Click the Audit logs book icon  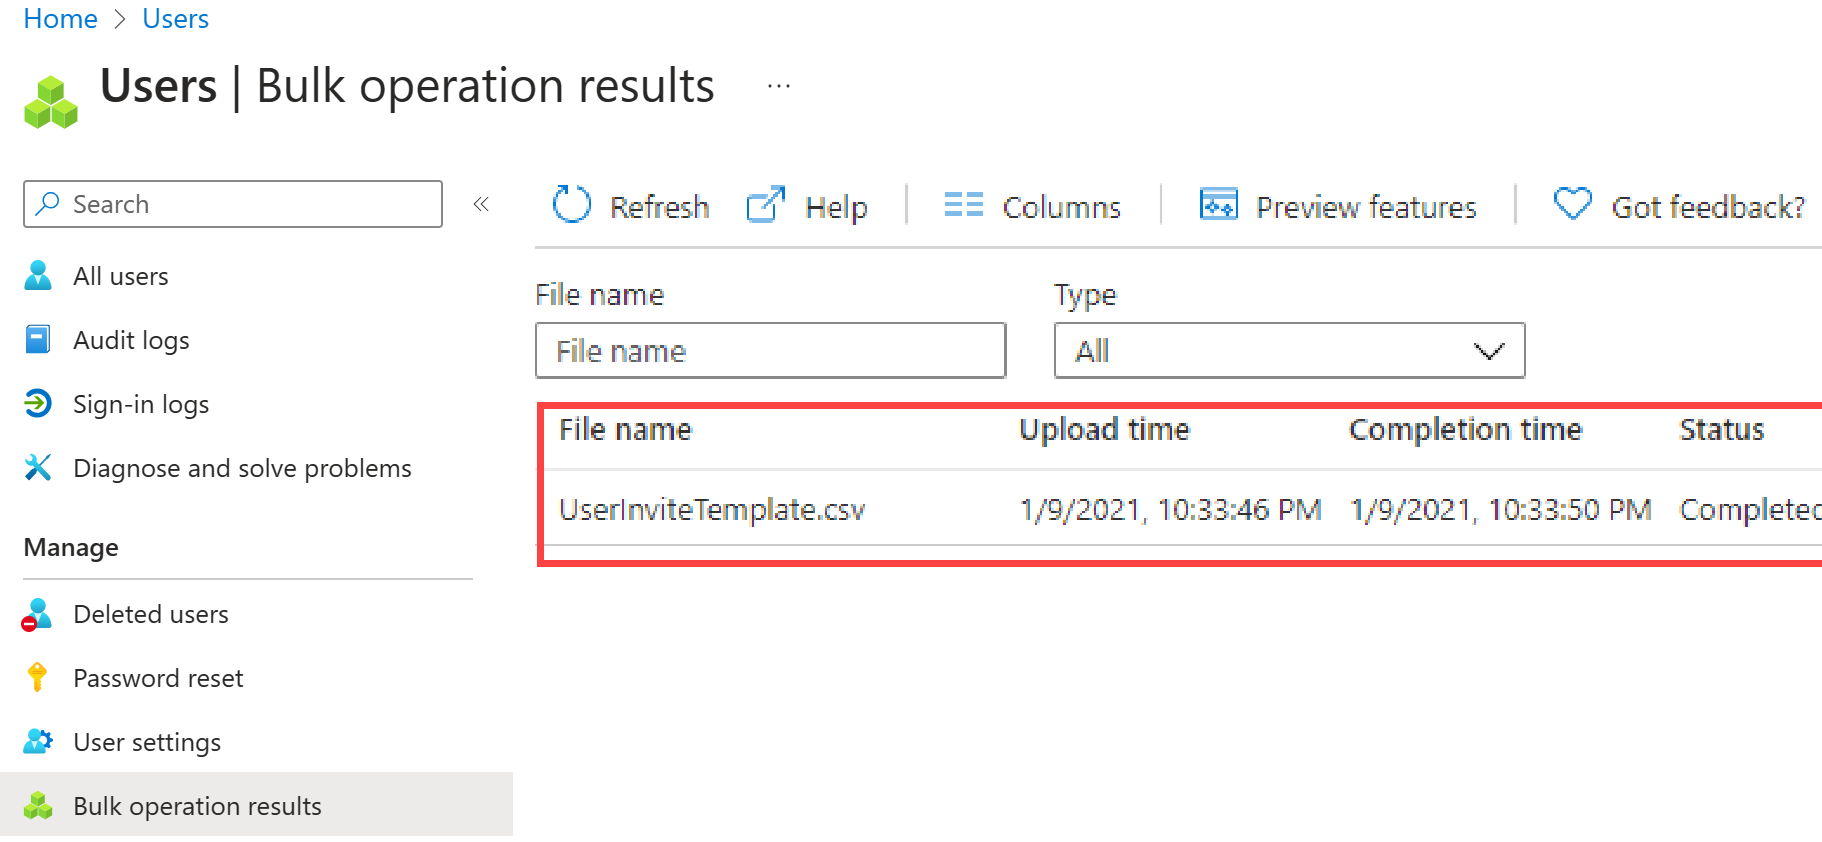(38, 339)
